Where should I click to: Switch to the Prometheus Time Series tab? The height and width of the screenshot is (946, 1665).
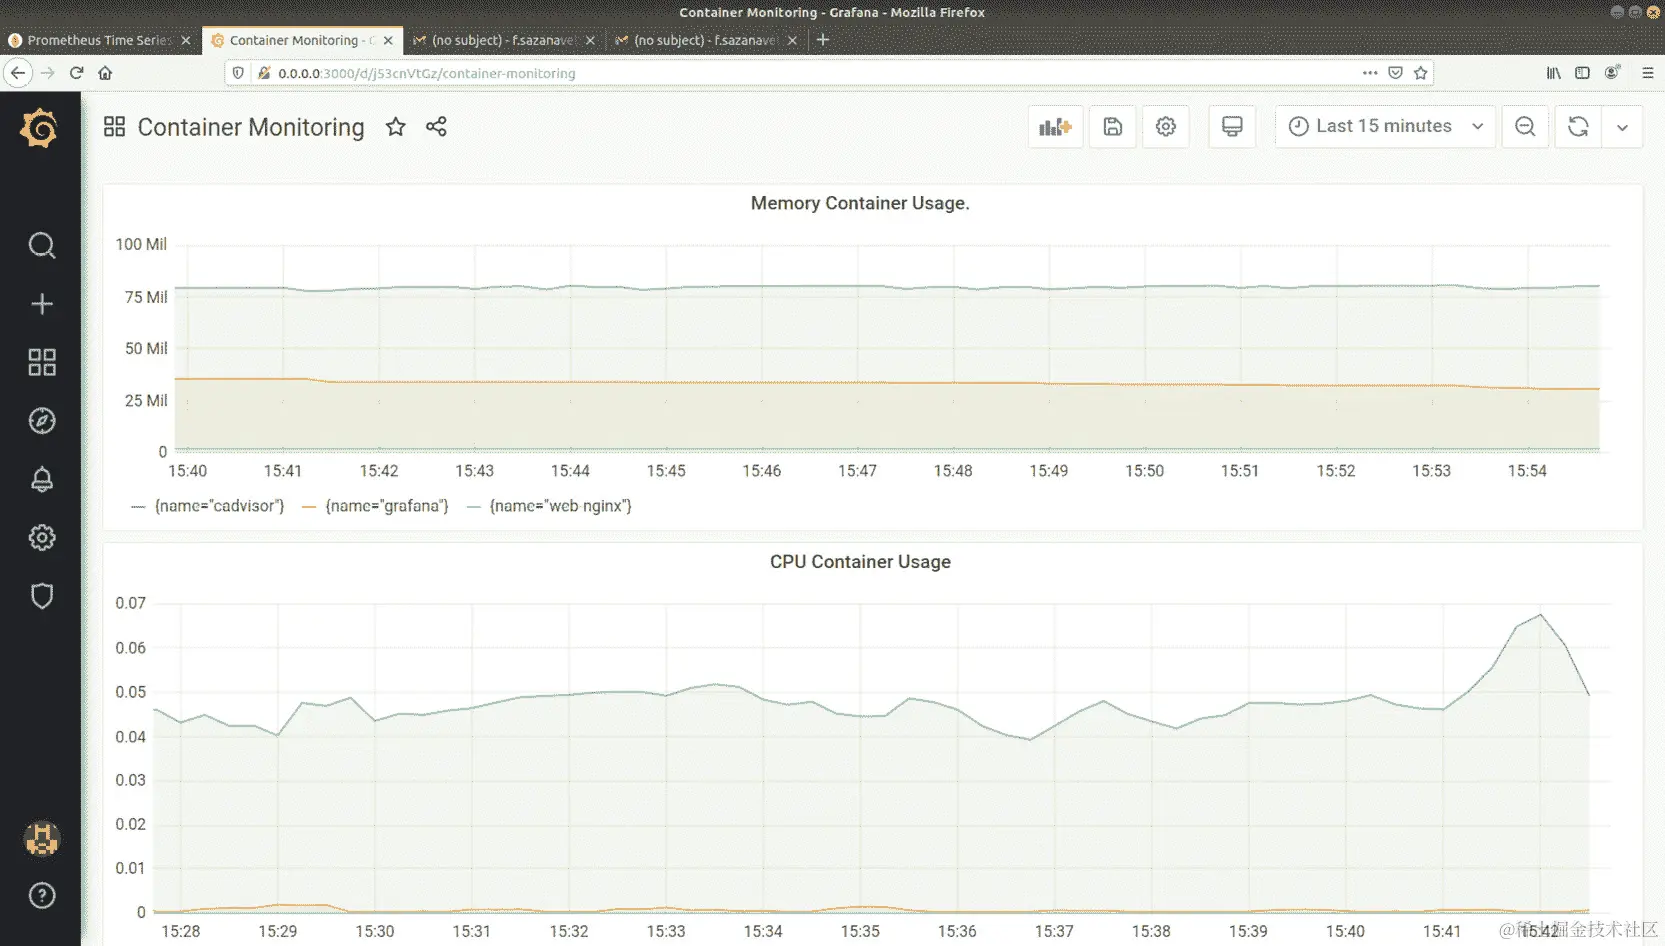coord(98,40)
